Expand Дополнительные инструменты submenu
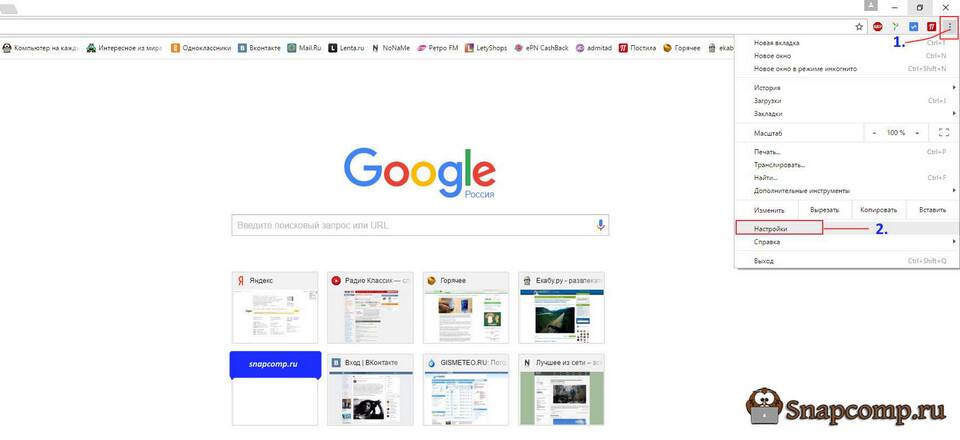 tap(847, 190)
